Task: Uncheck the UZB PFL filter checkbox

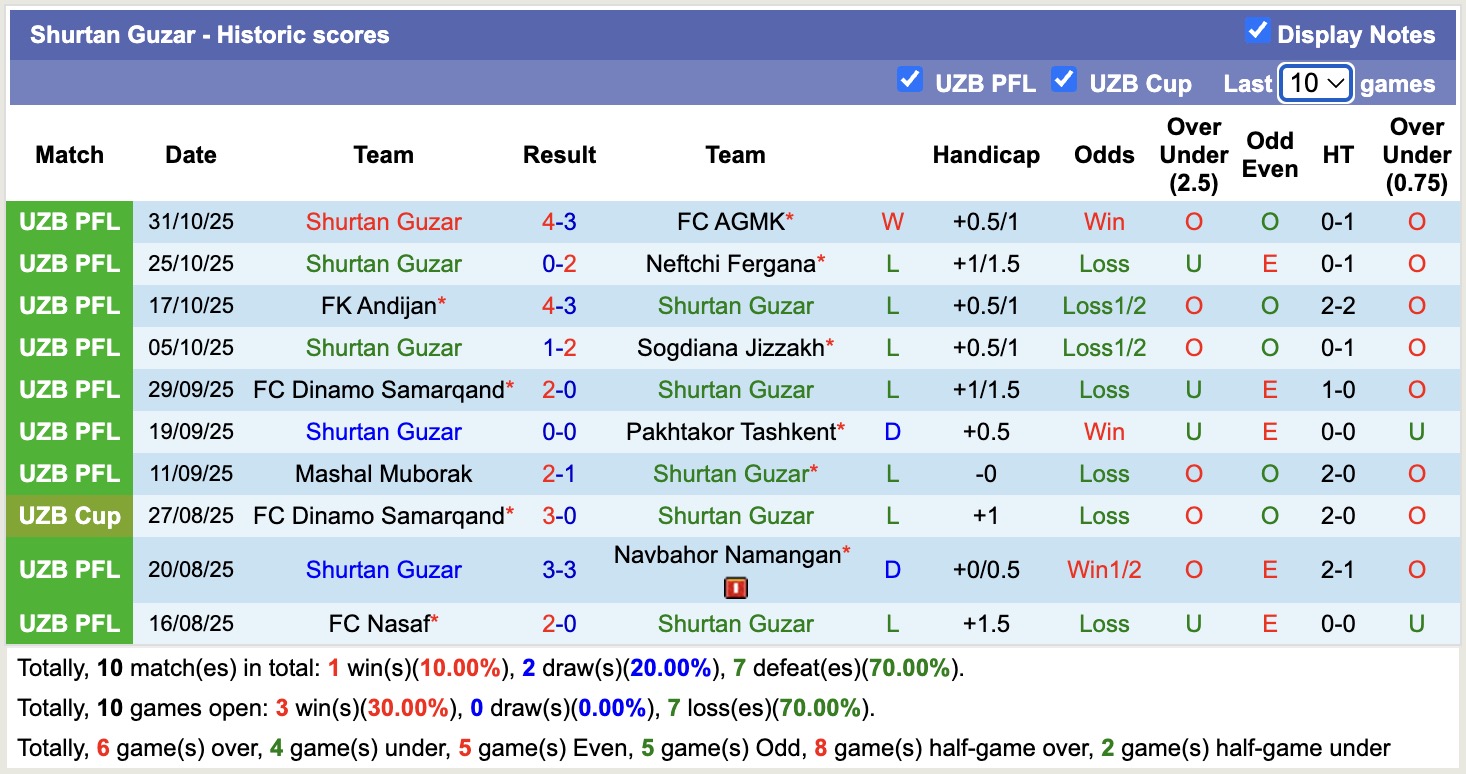Action: click(909, 79)
